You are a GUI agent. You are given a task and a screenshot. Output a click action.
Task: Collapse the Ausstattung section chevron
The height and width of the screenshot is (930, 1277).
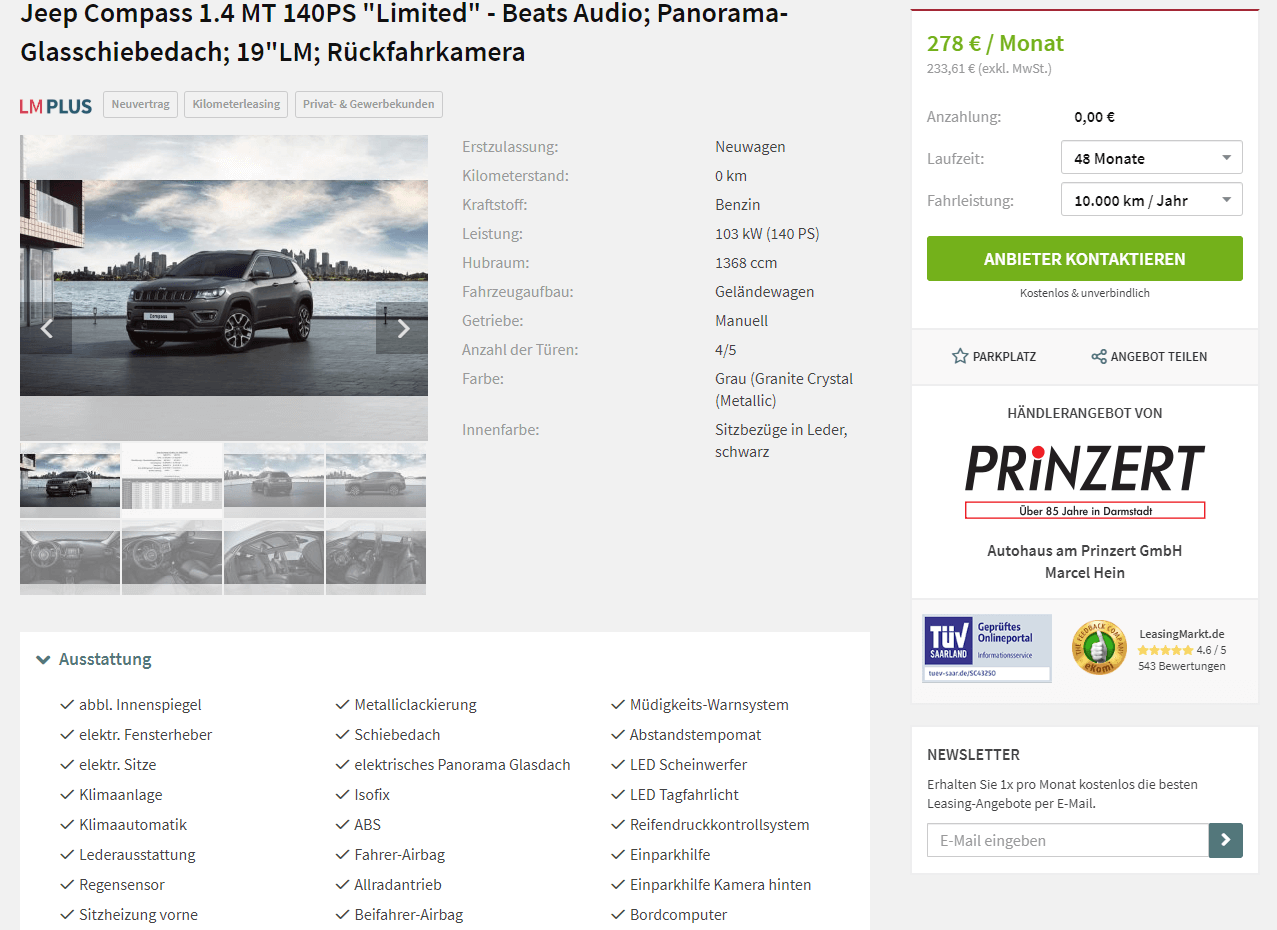(x=43, y=659)
